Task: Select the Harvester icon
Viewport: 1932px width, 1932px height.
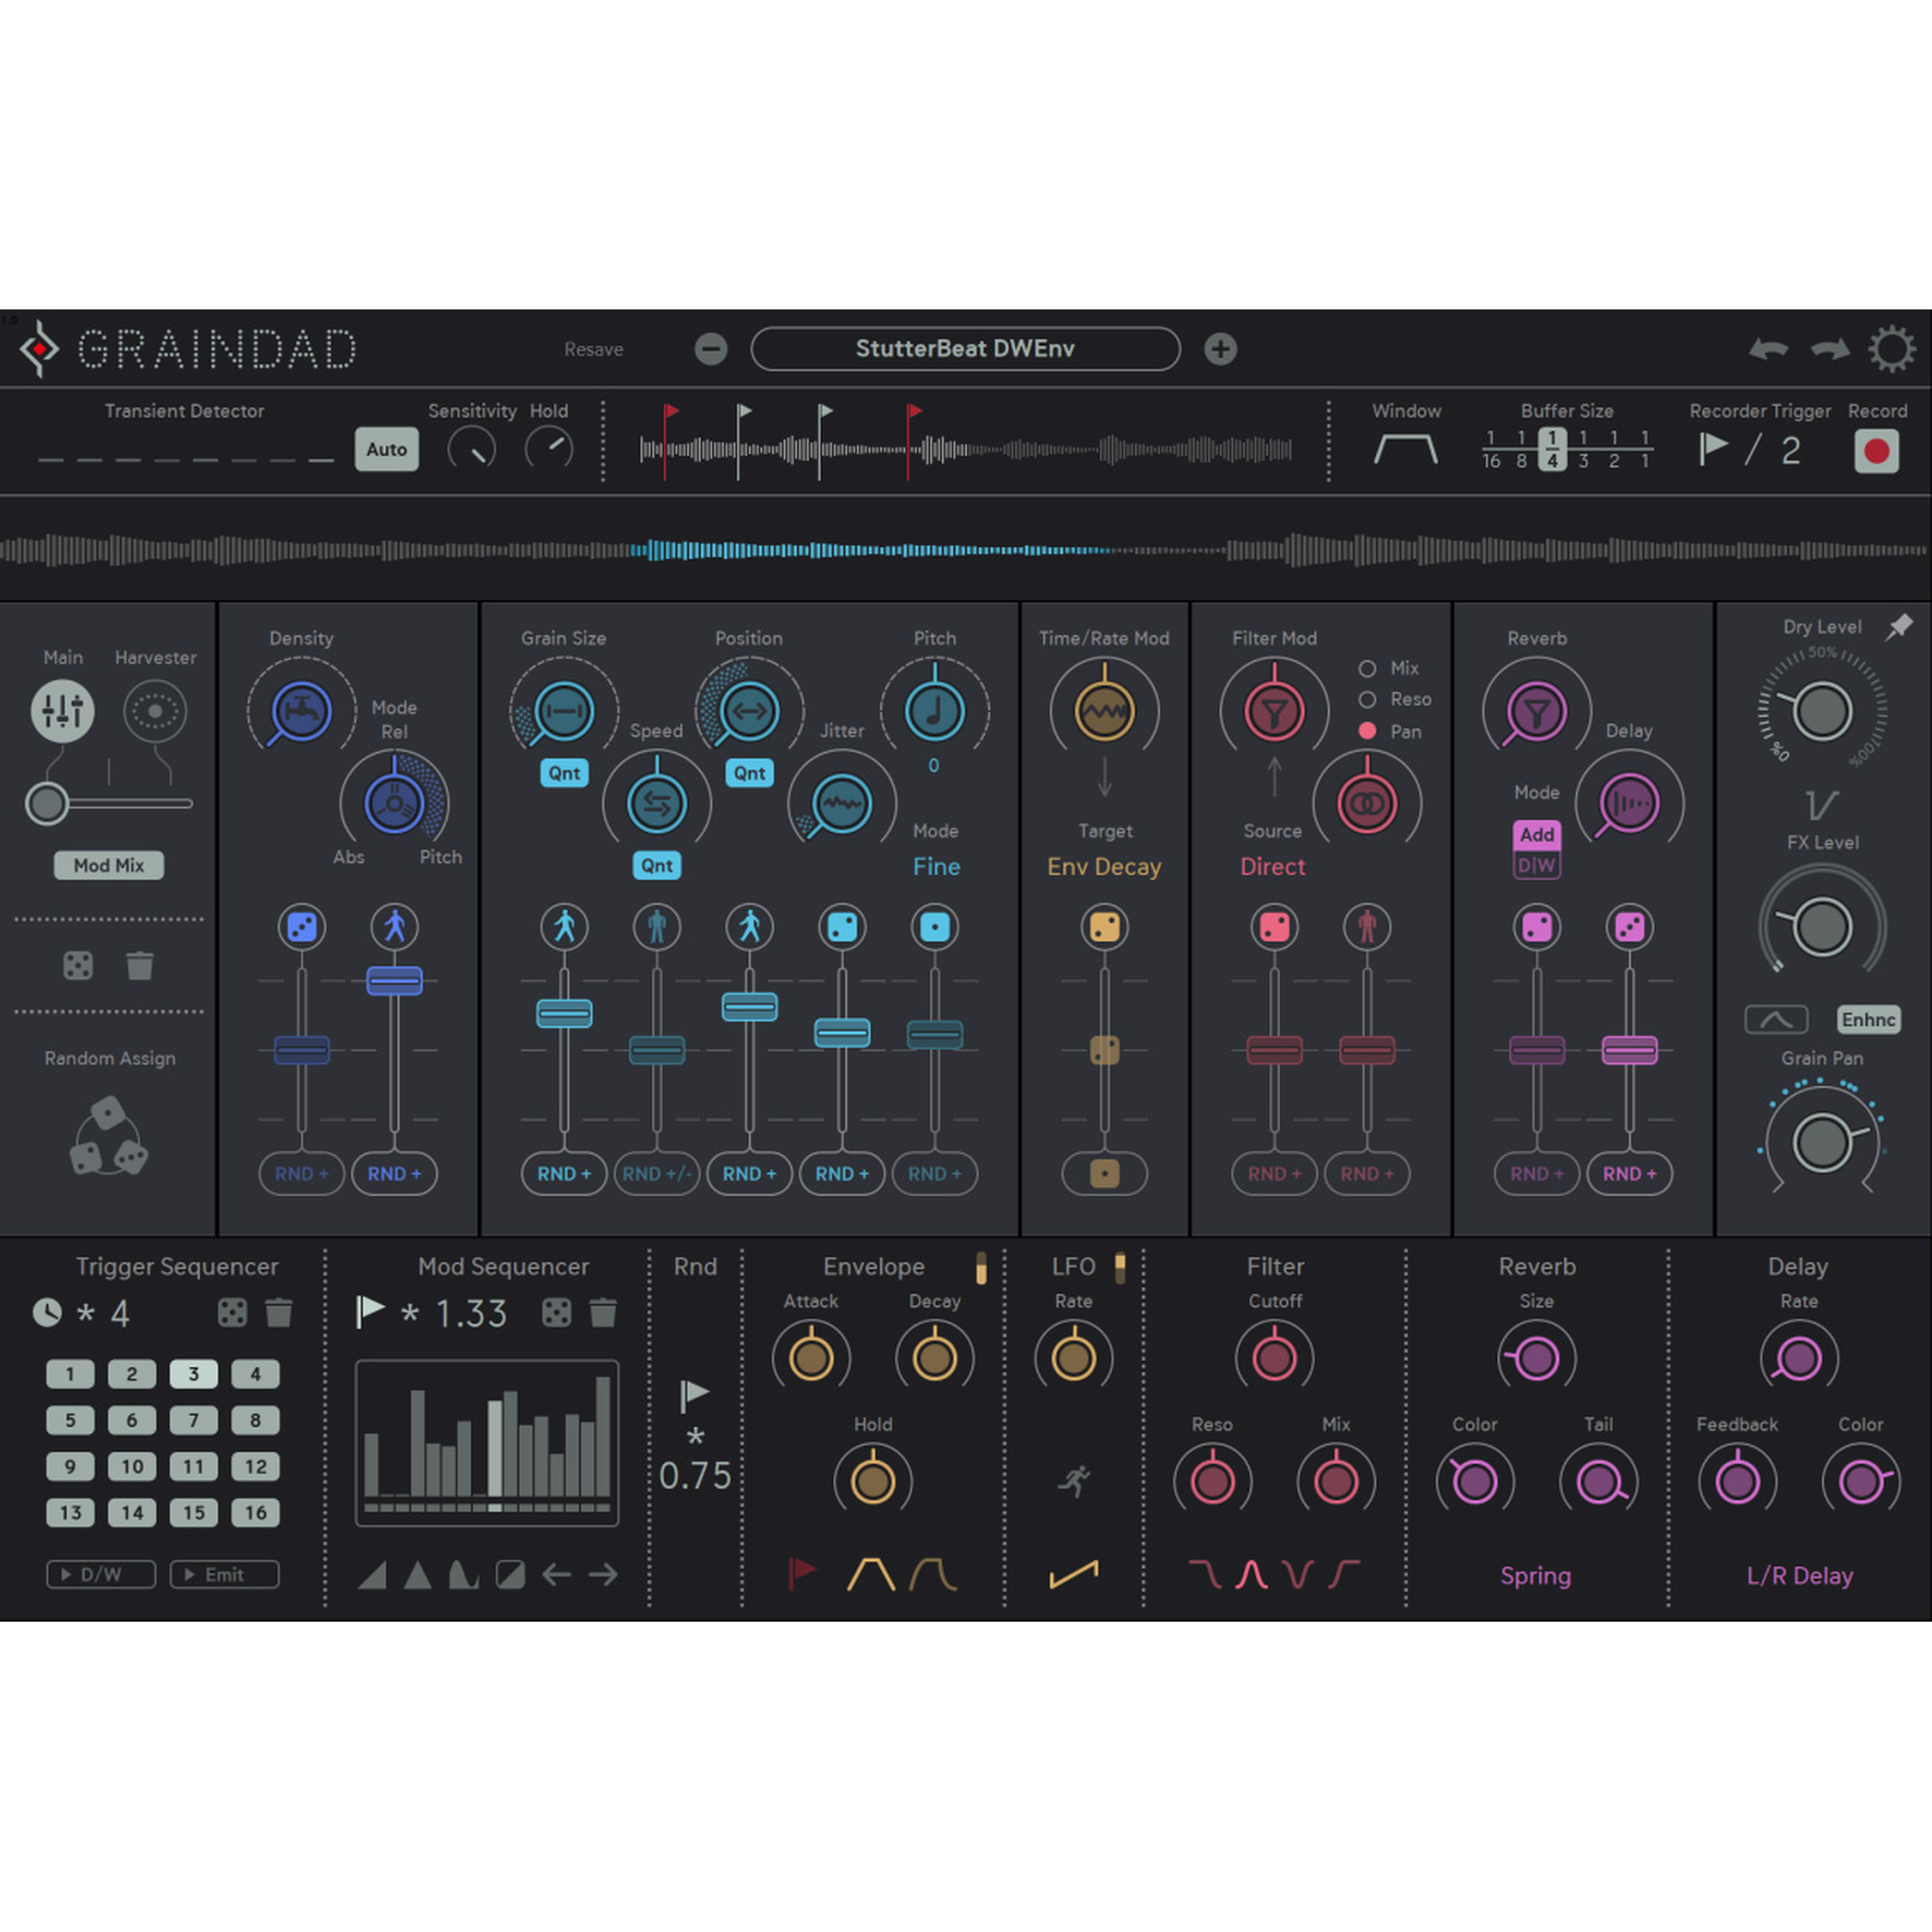Action: click(x=155, y=711)
